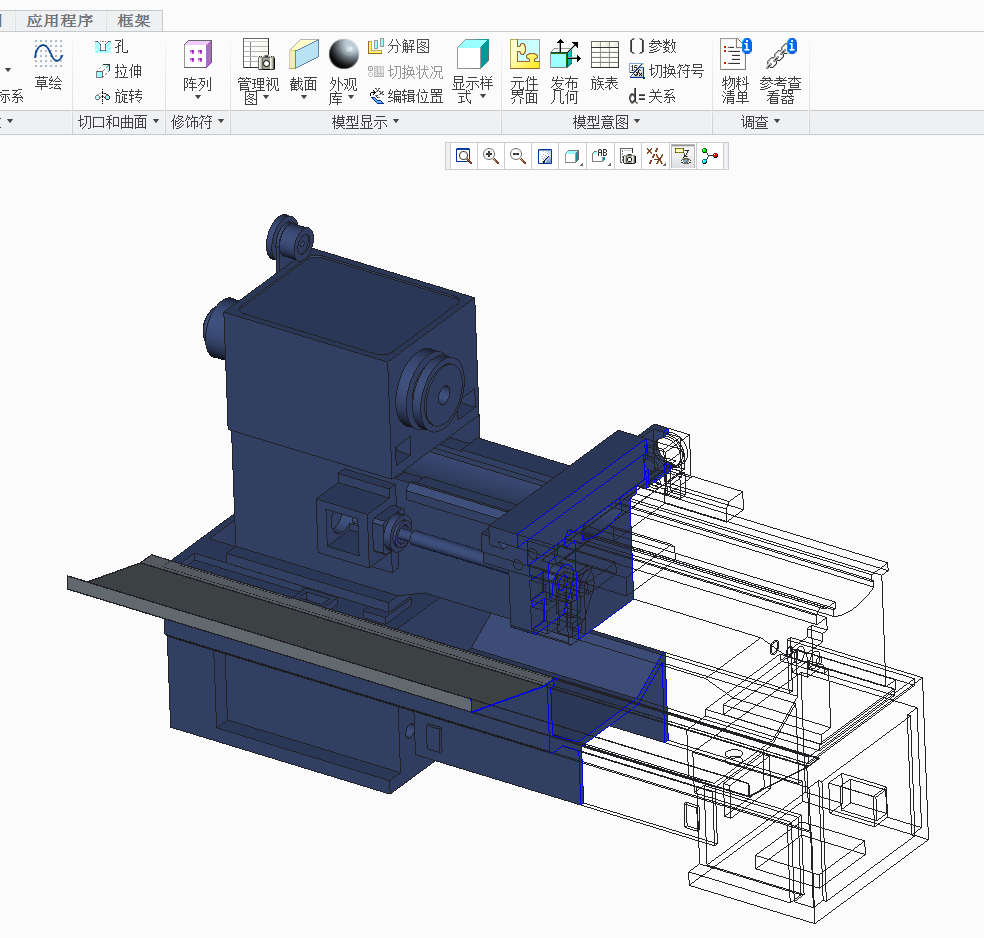Open the 管理视图 ribbon icon
The height and width of the screenshot is (938, 984).
click(x=259, y=55)
